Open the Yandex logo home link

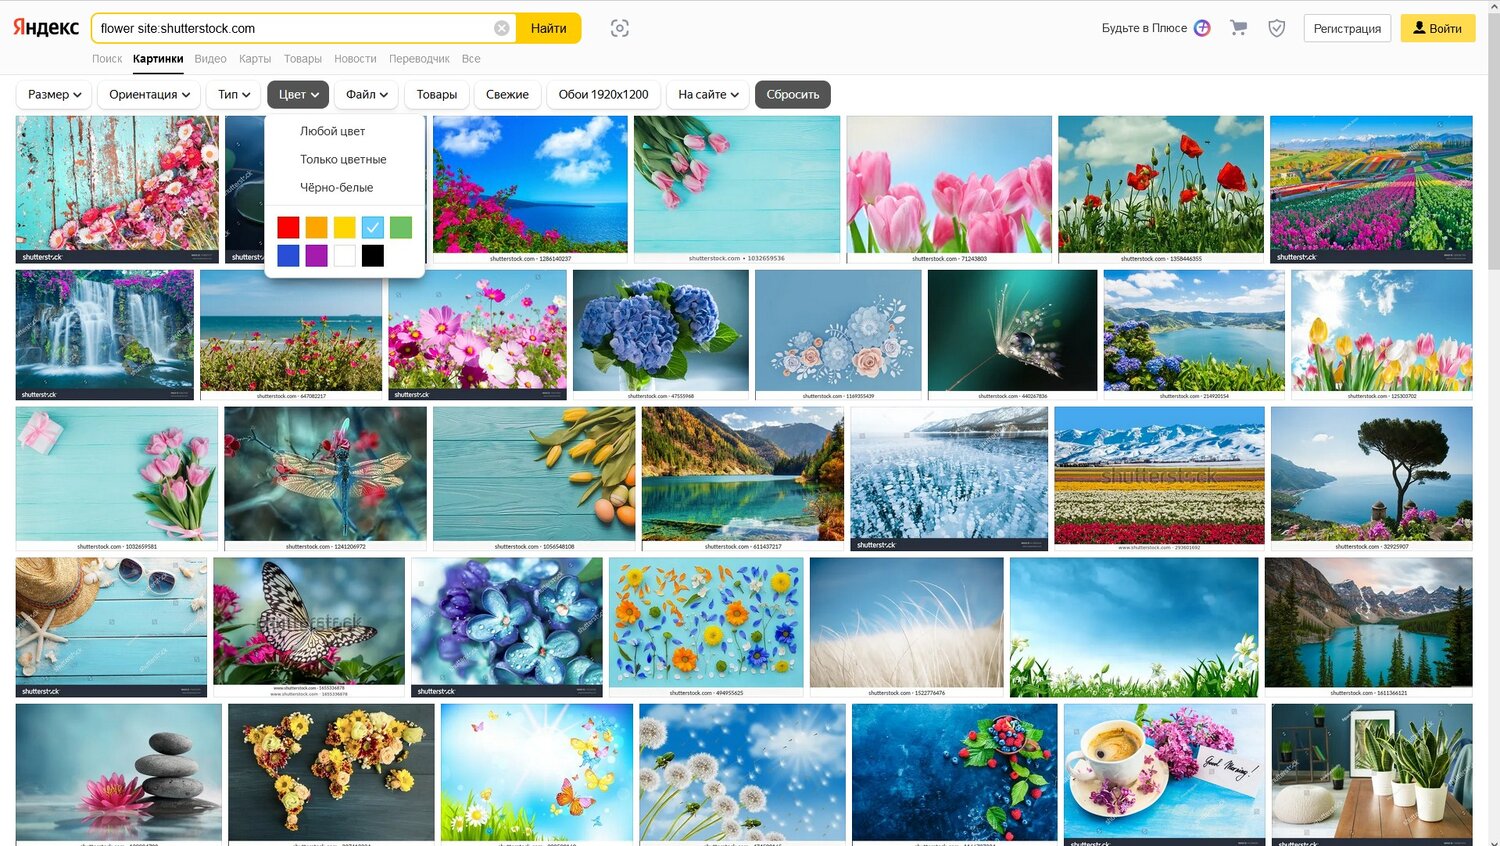[46, 28]
